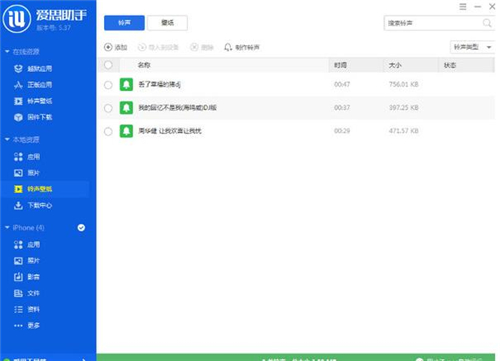Screen dimensions: 500x361
Task: Open 资料 under iPhone (4)
Action: [x=27, y=309]
